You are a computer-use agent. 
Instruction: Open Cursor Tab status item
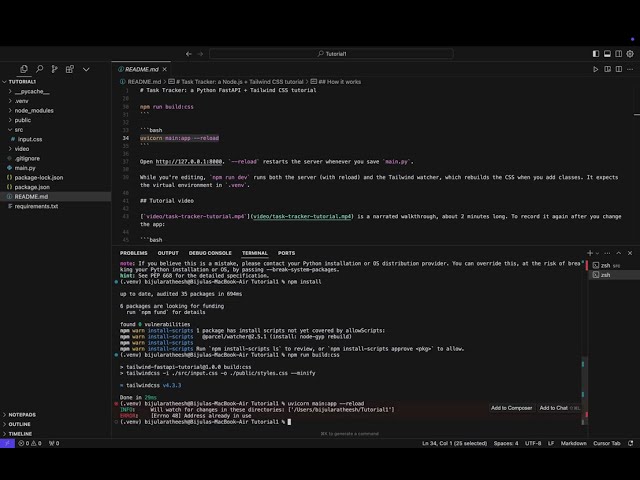click(x=607, y=443)
